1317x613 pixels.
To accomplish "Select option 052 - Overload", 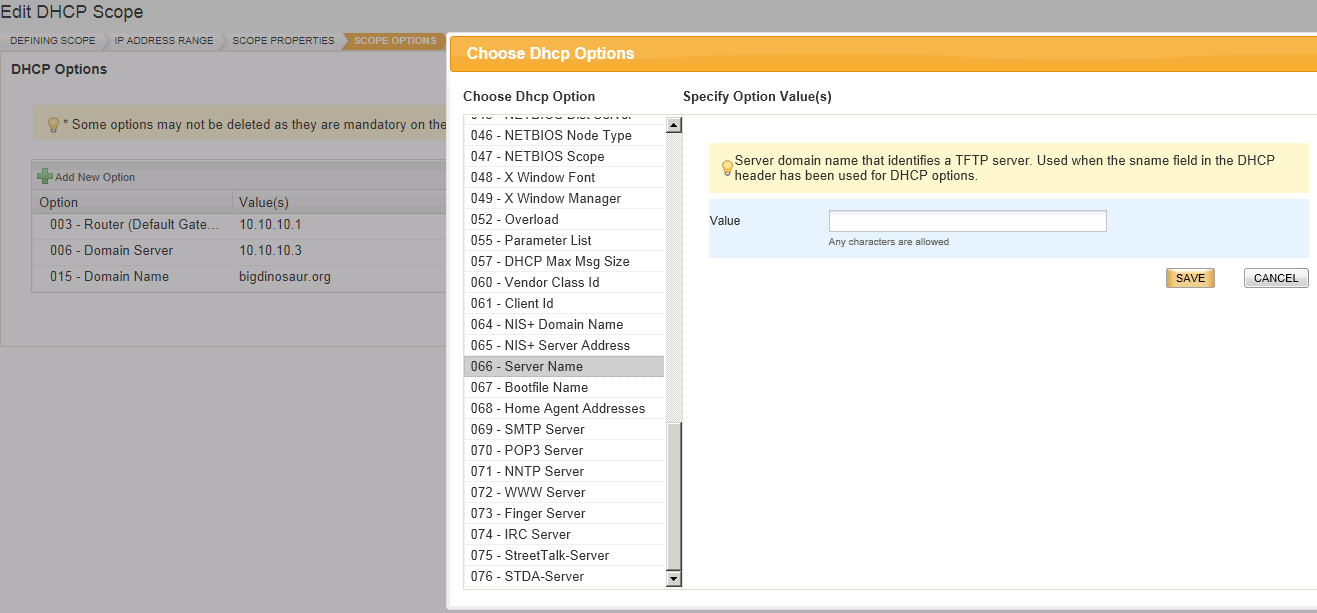I will (564, 219).
